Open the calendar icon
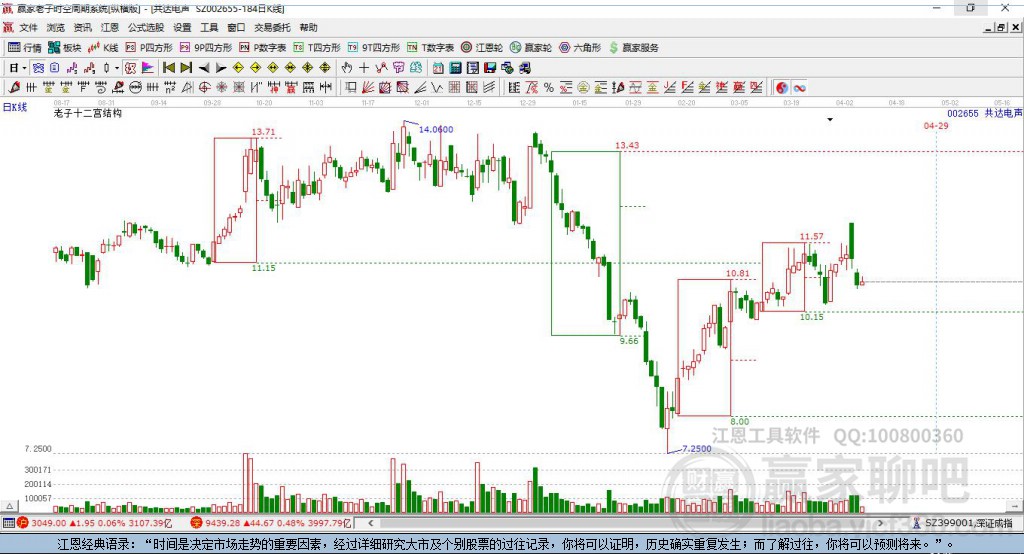Viewport: 1024px width, 554px height. (438, 68)
